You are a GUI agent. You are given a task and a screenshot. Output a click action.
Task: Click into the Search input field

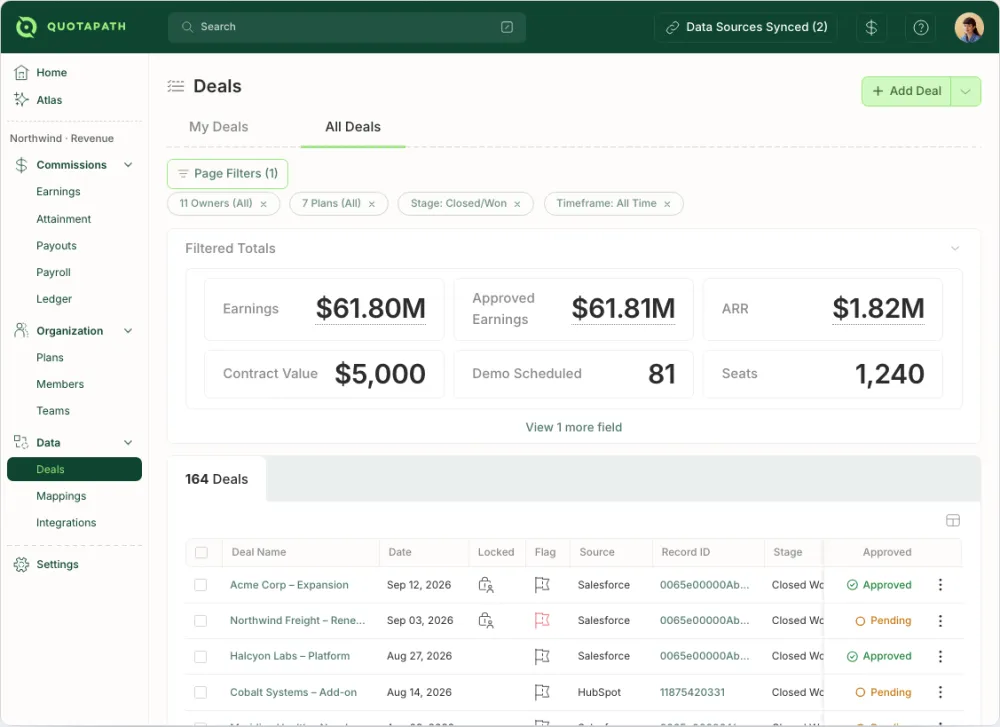point(347,27)
